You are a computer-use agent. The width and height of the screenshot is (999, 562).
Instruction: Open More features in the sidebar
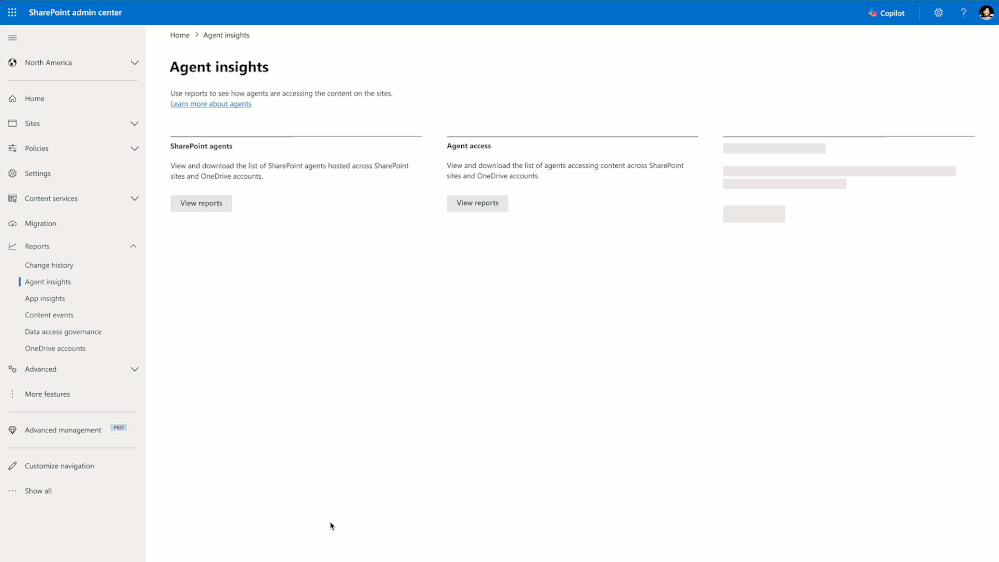point(47,394)
